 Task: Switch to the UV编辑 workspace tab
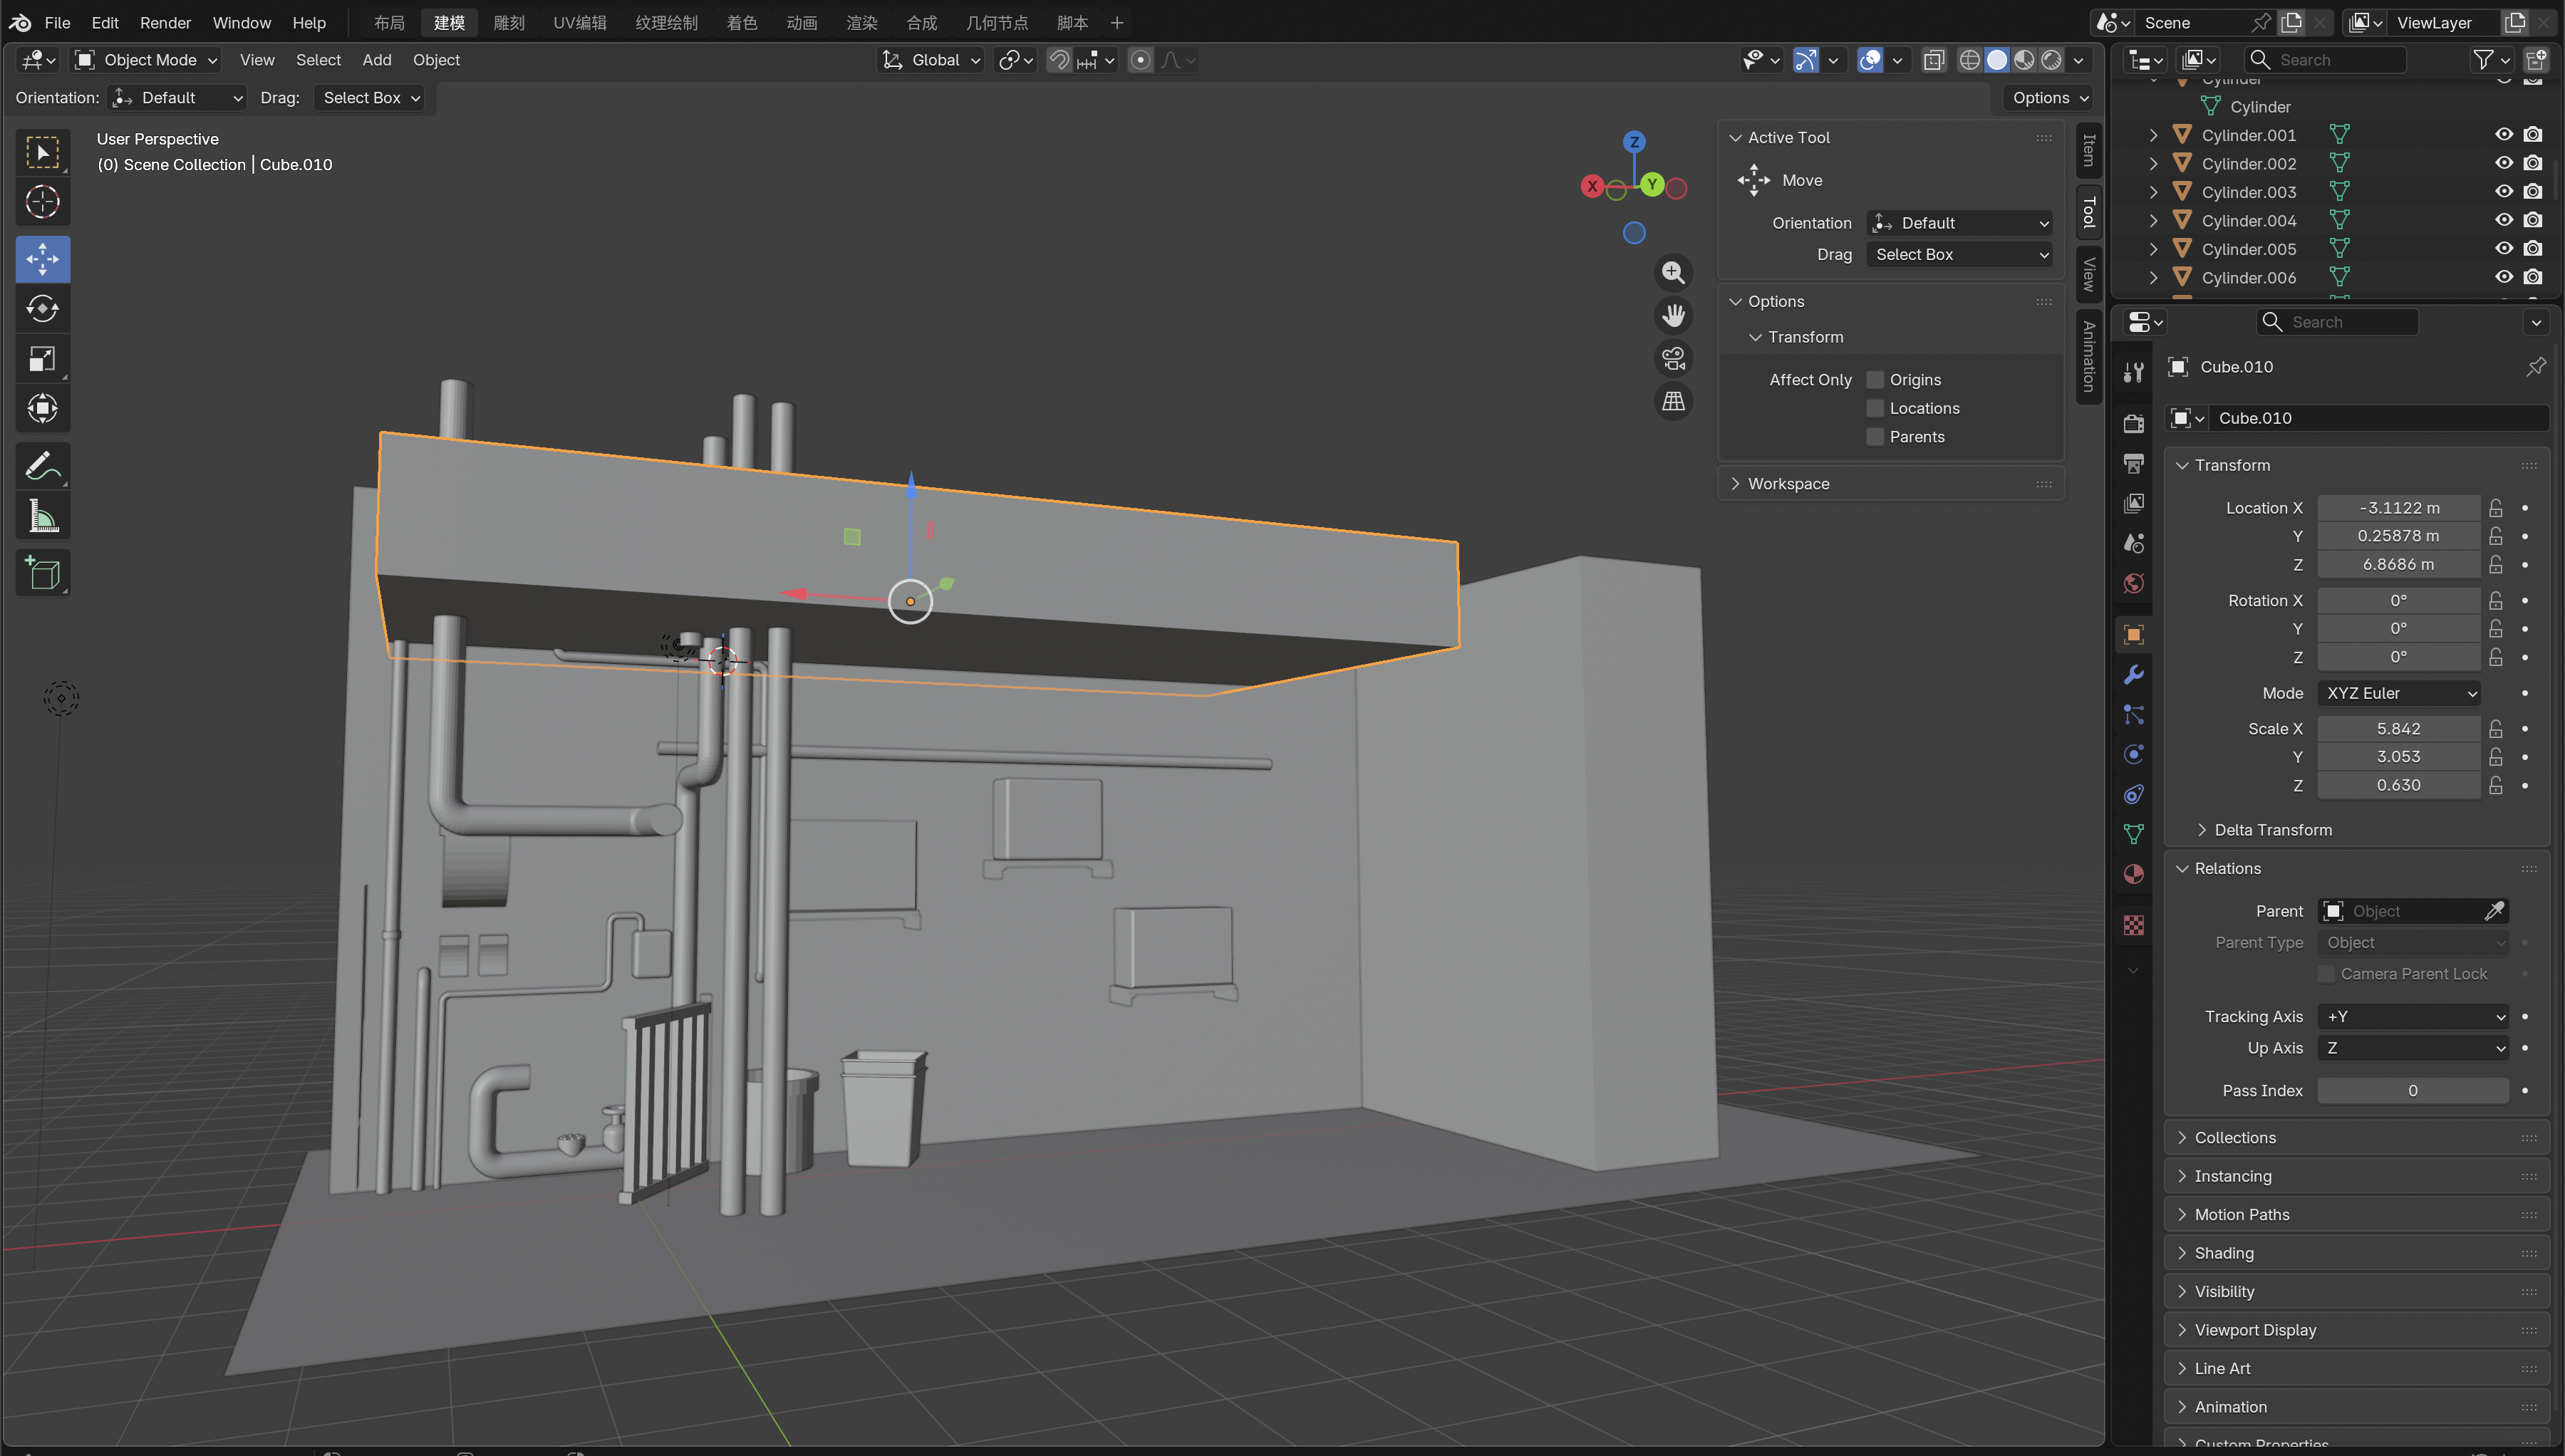coord(579,22)
